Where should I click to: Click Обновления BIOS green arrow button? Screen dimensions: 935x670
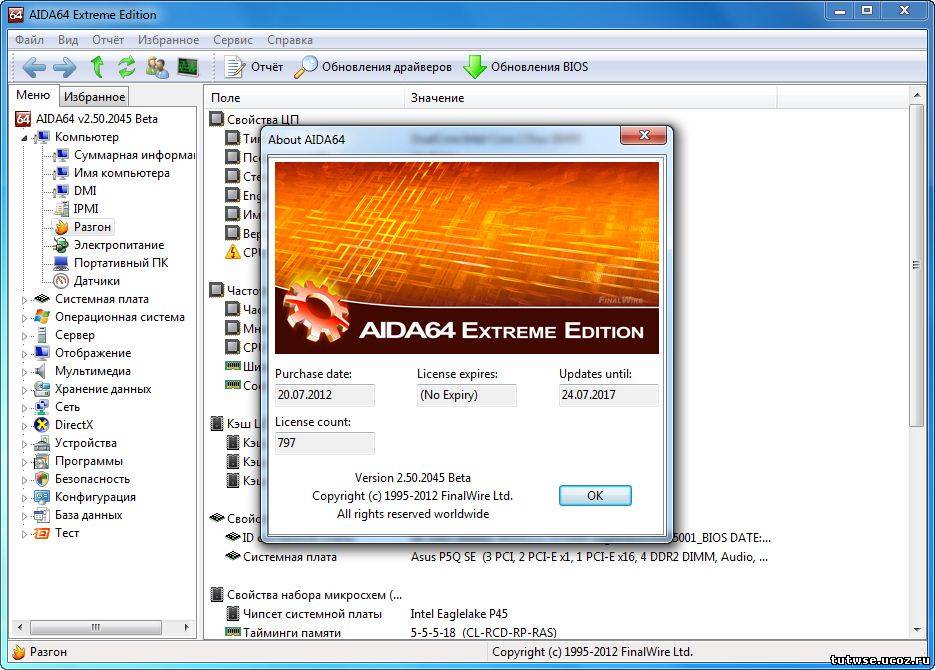pos(526,67)
